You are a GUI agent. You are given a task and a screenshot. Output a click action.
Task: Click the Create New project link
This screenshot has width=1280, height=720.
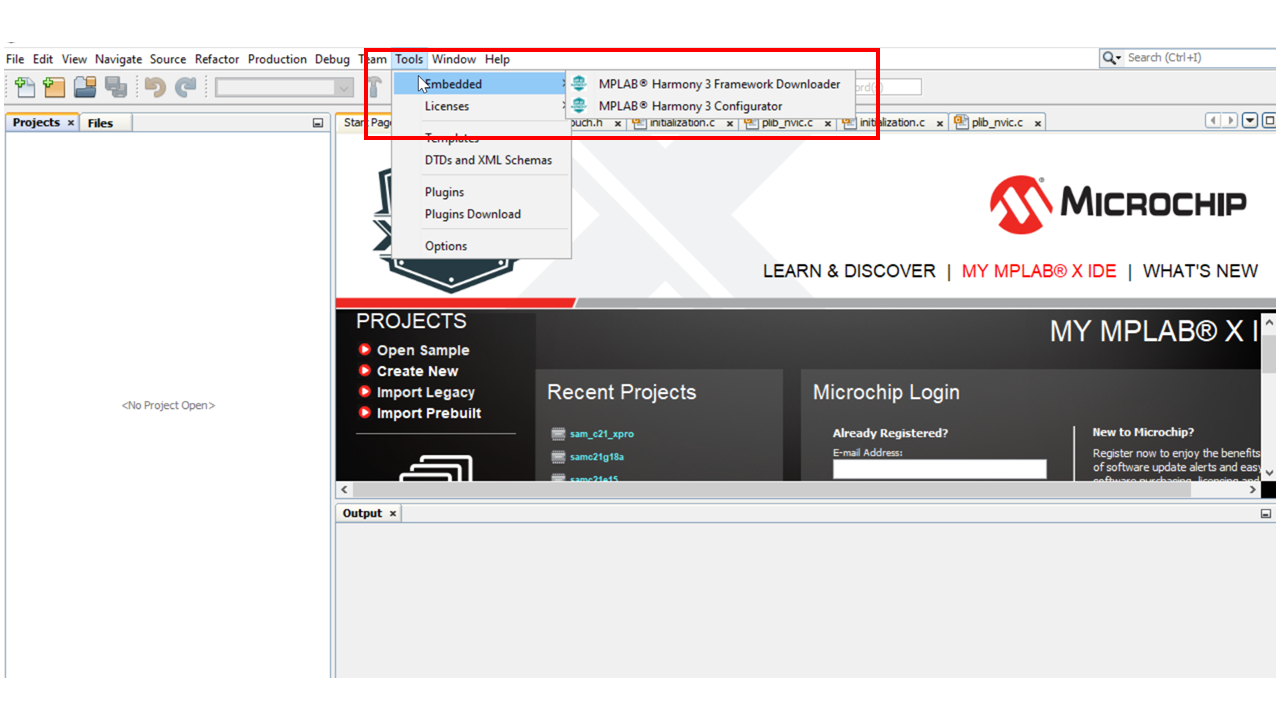click(417, 371)
